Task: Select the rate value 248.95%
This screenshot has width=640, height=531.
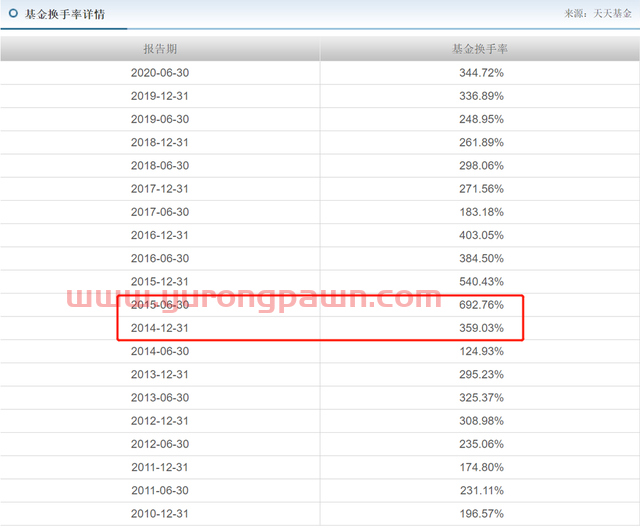Action: click(x=481, y=119)
